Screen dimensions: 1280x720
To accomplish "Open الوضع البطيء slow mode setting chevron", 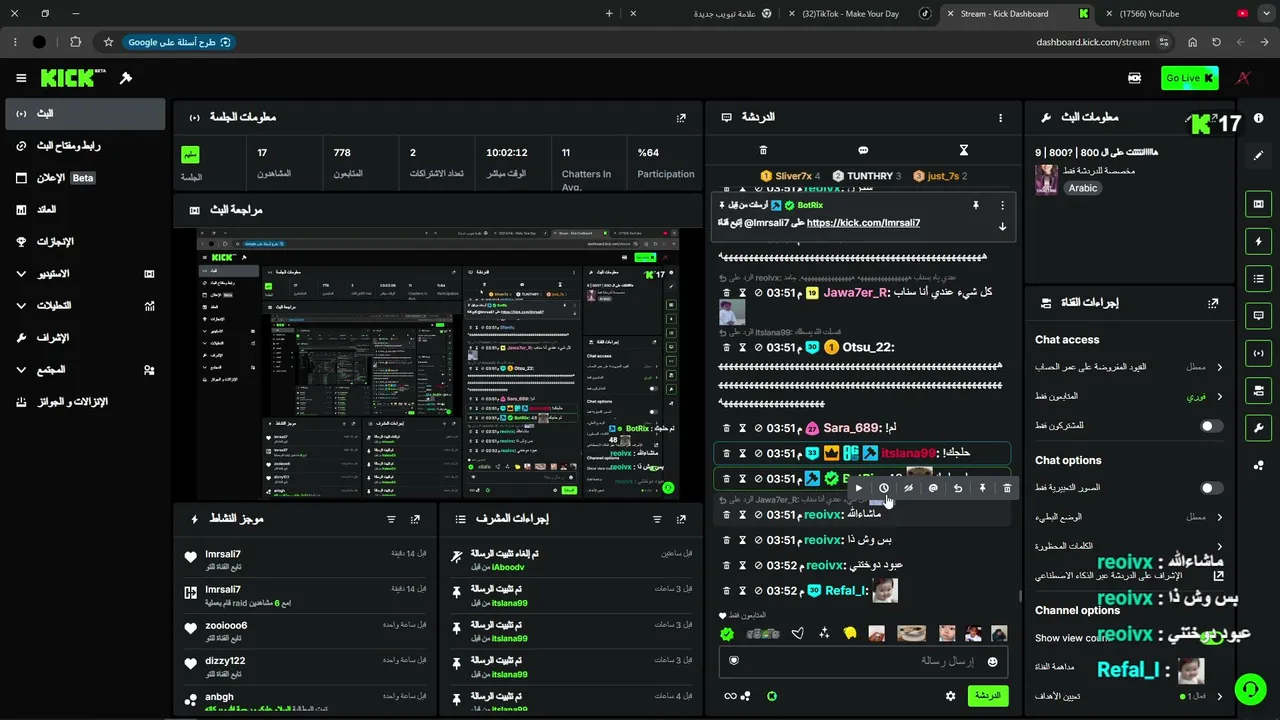I will coord(1219,517).
